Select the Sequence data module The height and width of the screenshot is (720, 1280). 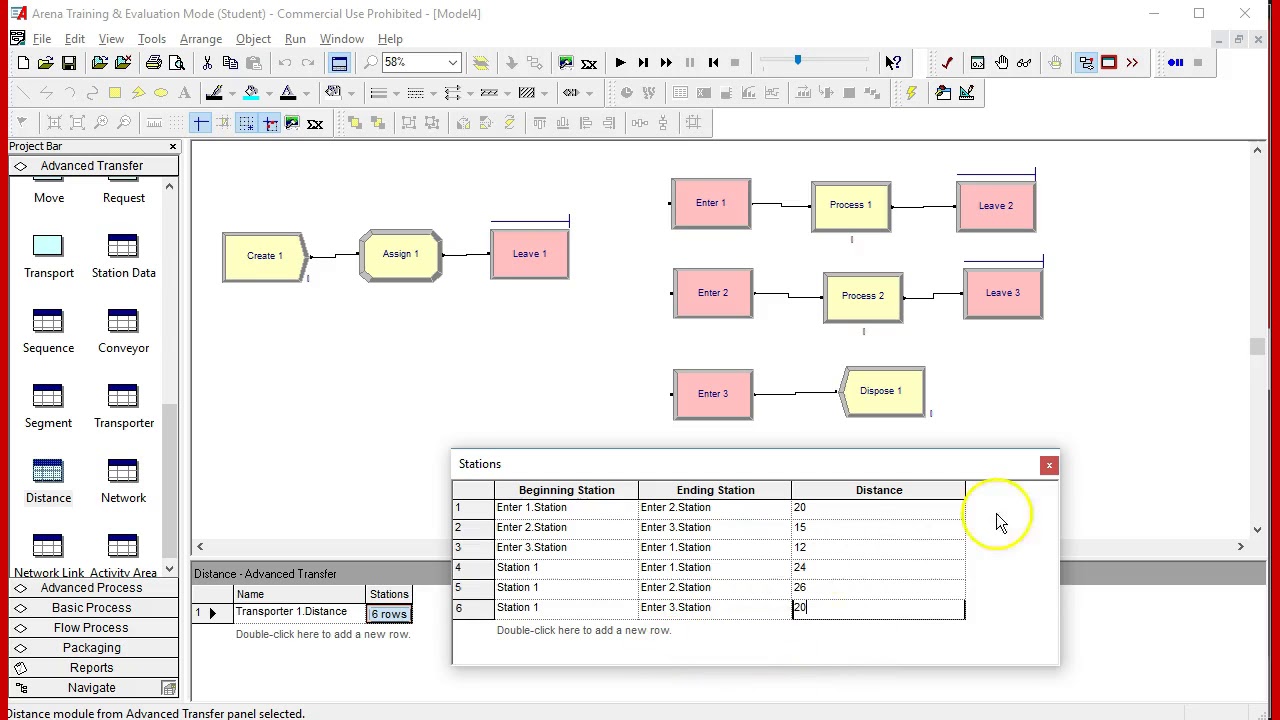[48, 330]
